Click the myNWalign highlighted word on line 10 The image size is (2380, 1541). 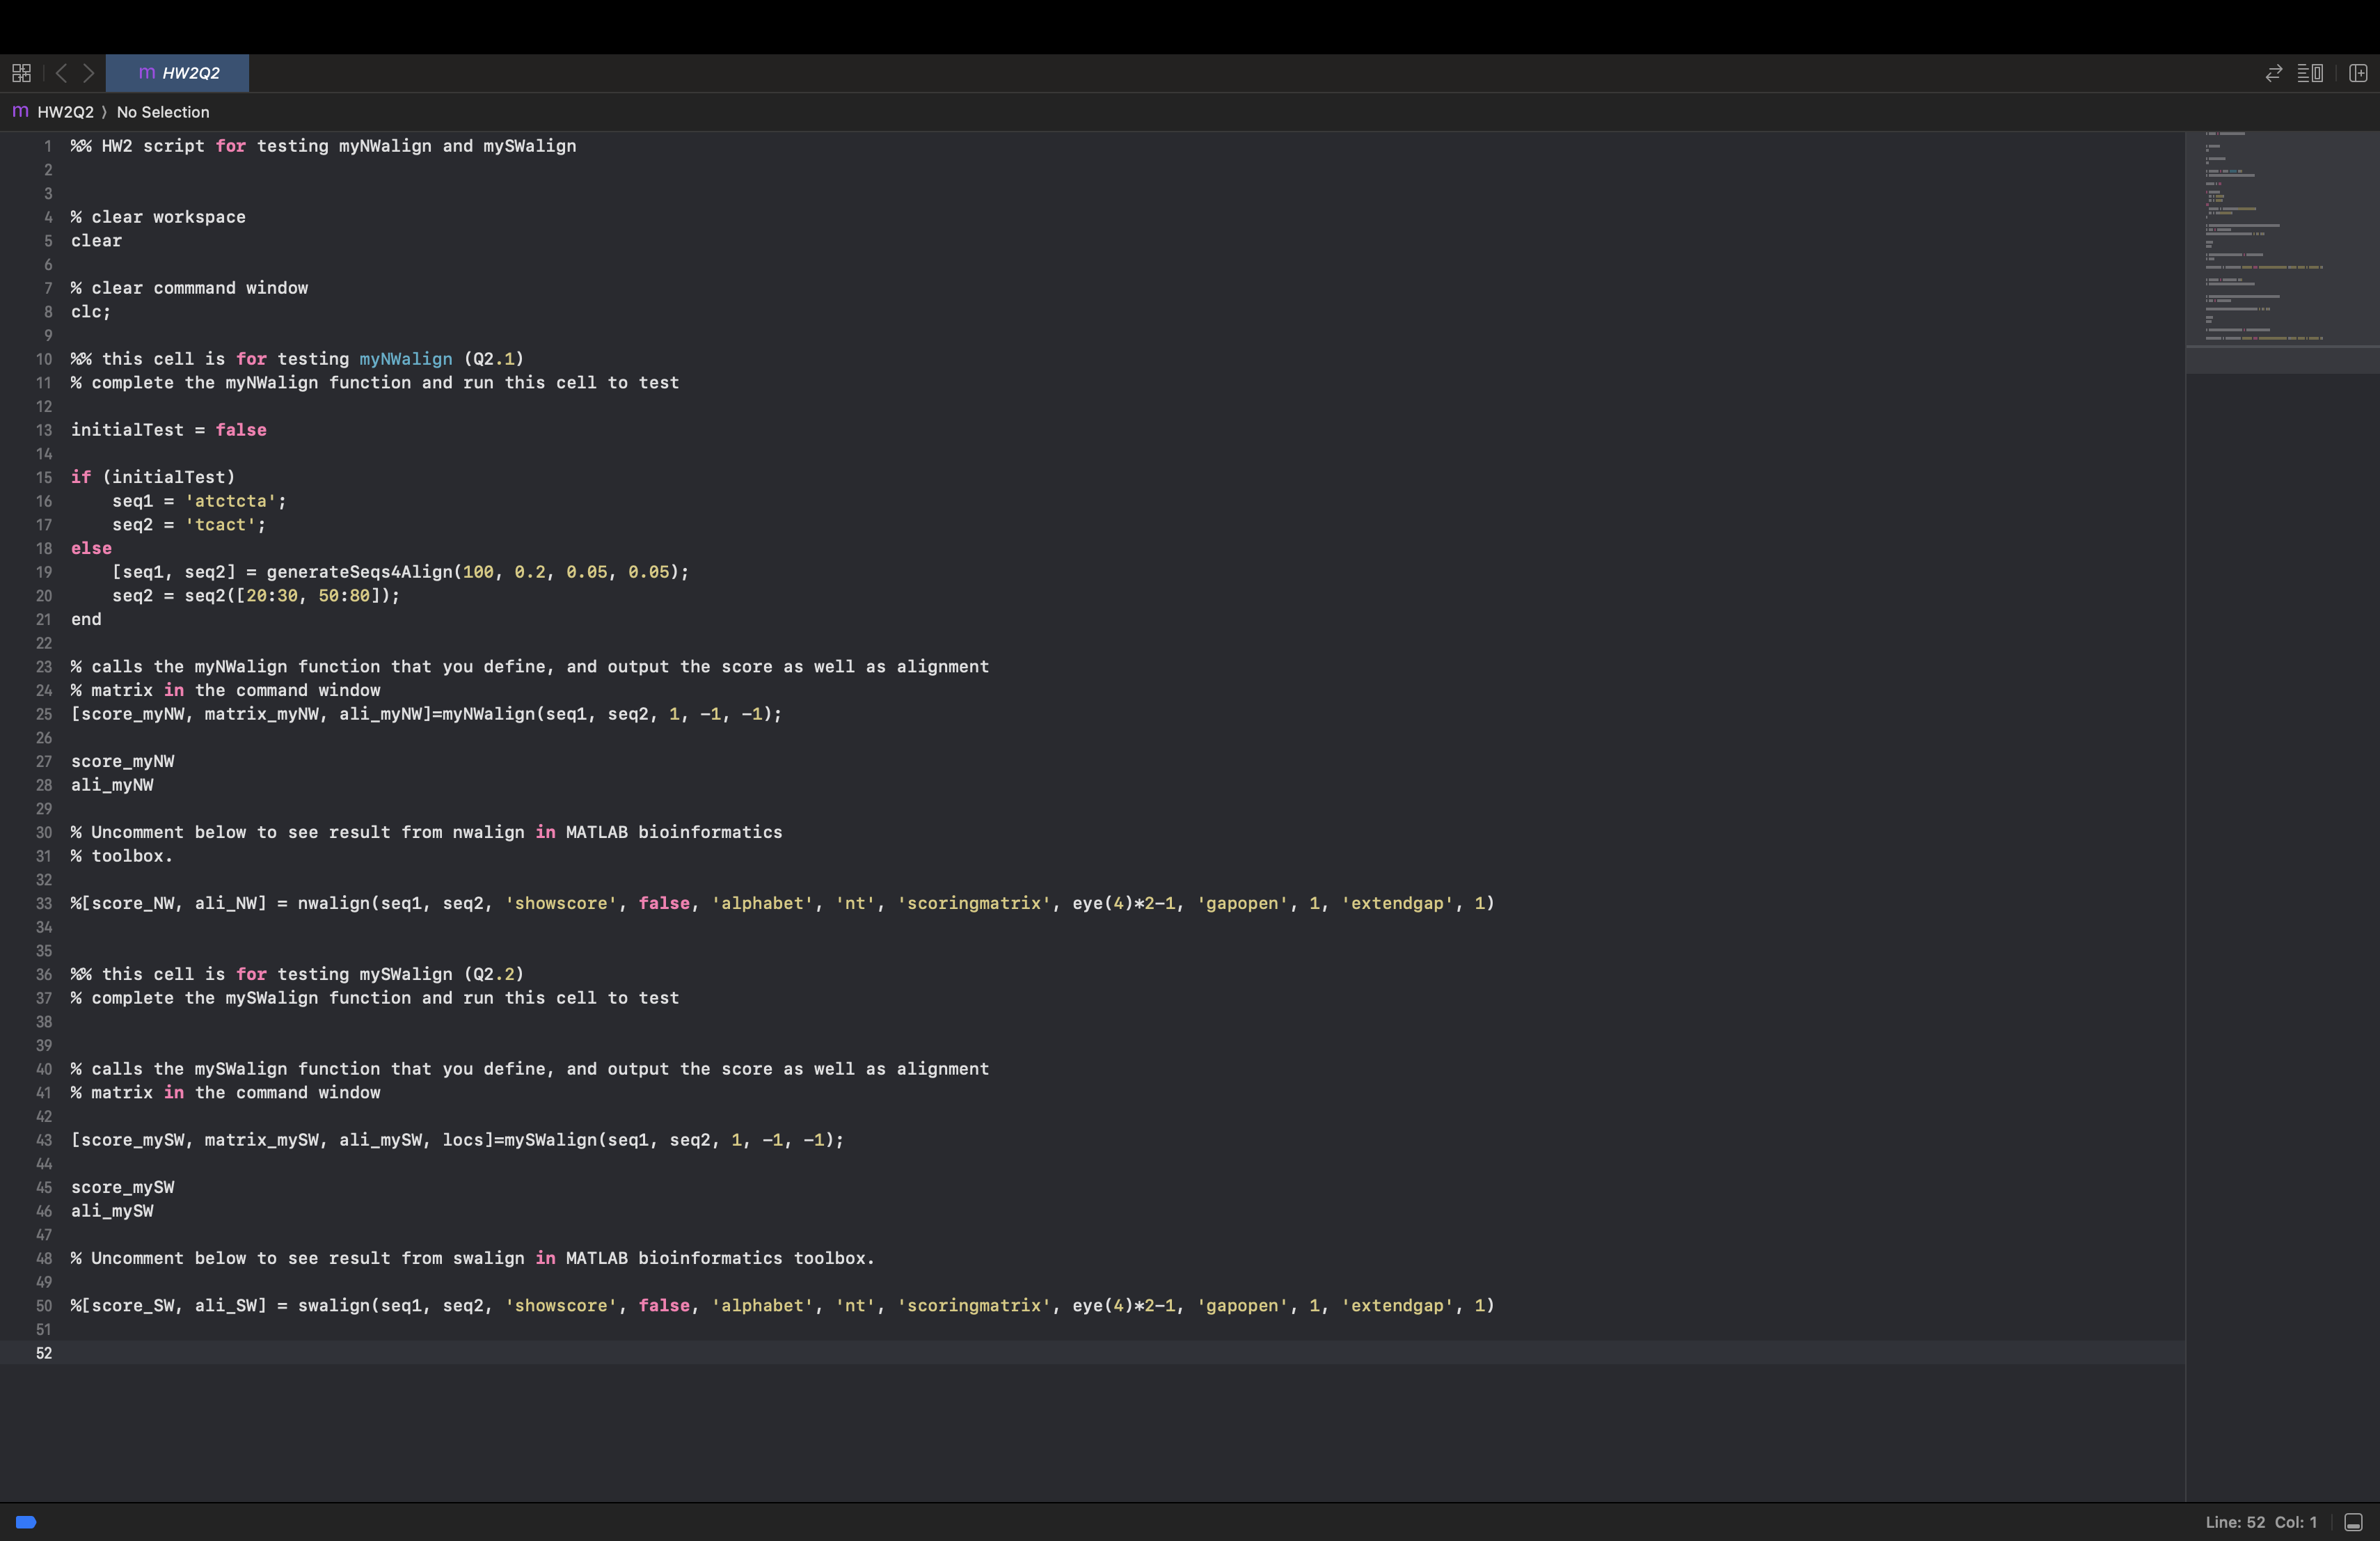pos(405,359)
